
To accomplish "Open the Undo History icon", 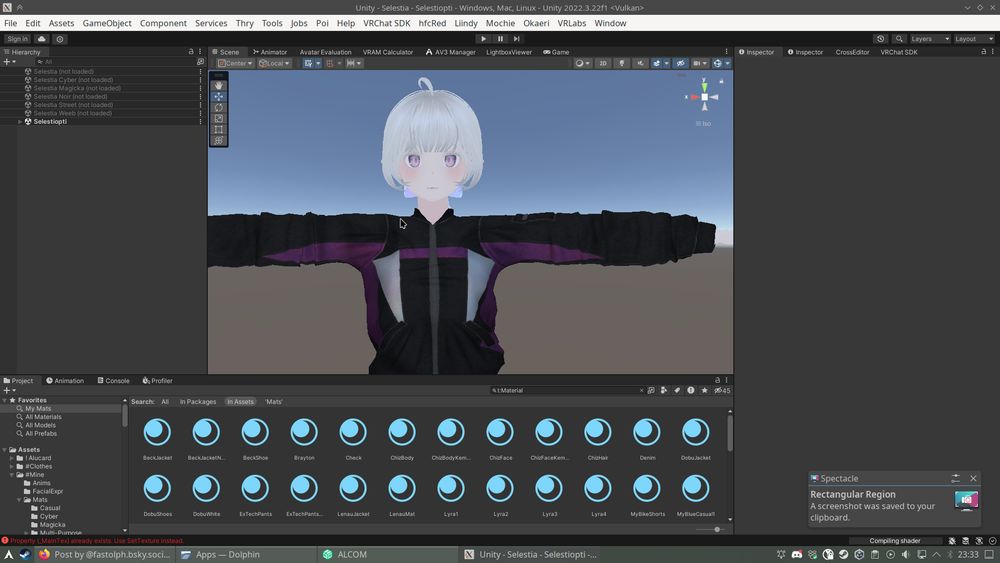I will coord(881,39).
